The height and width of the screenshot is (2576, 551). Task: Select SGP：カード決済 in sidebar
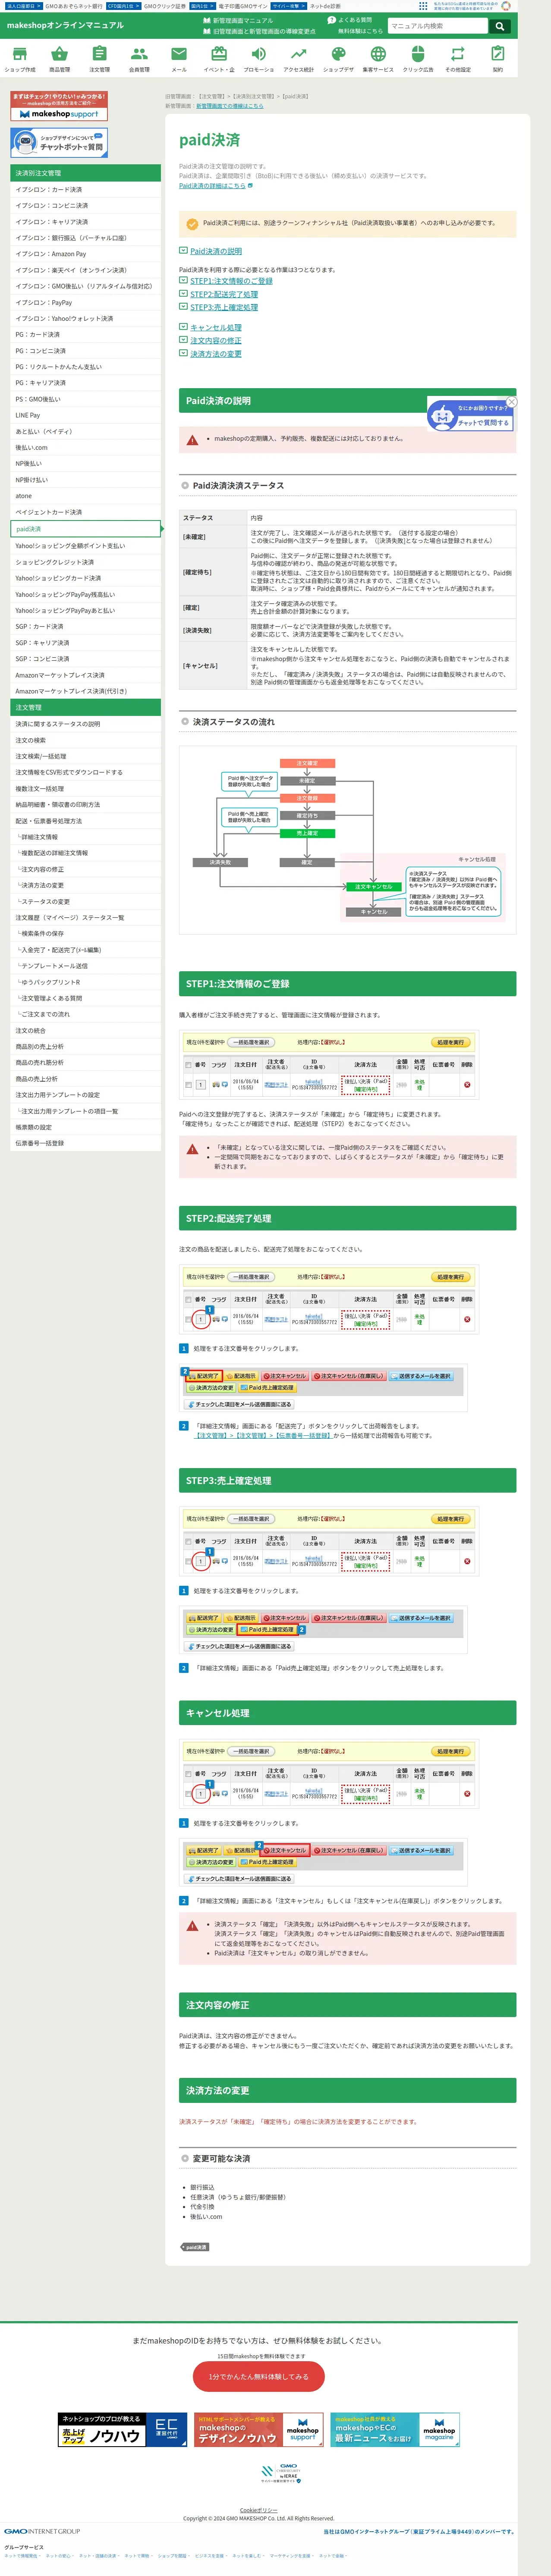point(85,626)
